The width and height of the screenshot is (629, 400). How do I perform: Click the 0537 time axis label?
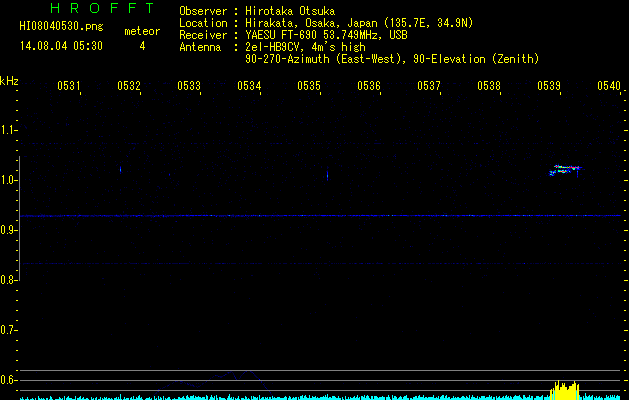coord(429,85)
